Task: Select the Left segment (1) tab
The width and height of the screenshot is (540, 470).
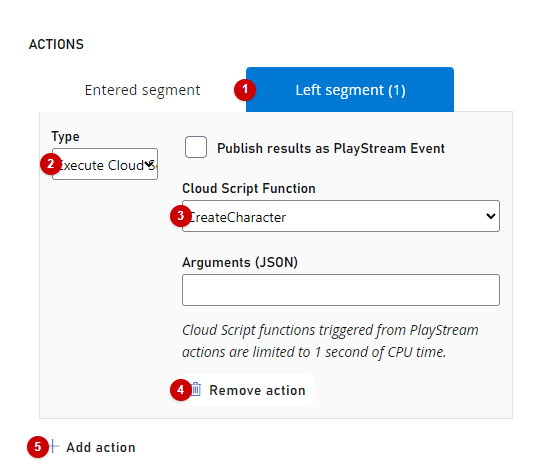Action: [350, 90]
